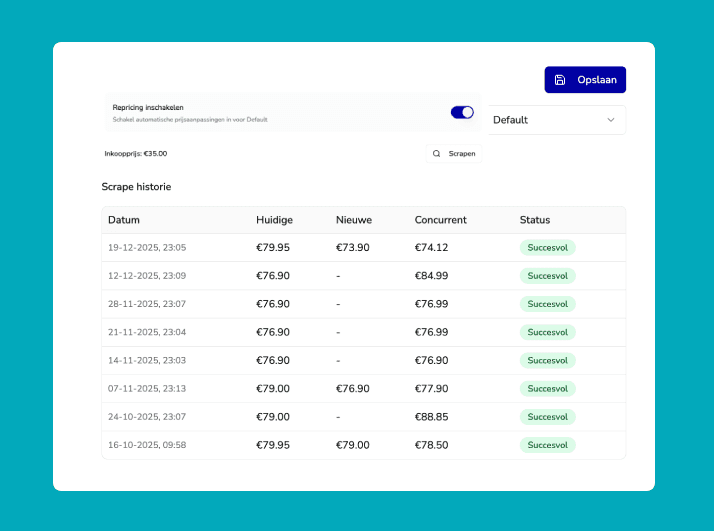Click the chevron arrow in Default dropdown

(611, 120)
